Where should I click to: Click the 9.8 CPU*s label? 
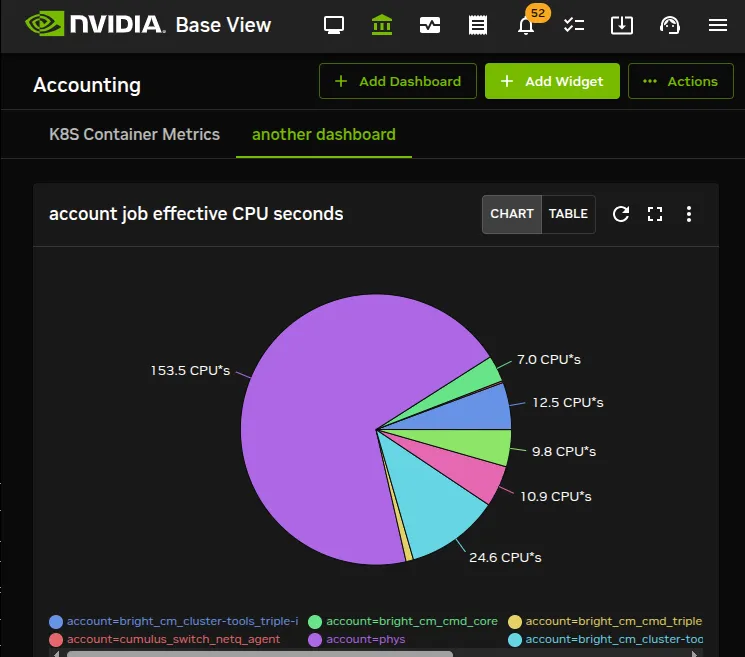[x=564, y=451]
